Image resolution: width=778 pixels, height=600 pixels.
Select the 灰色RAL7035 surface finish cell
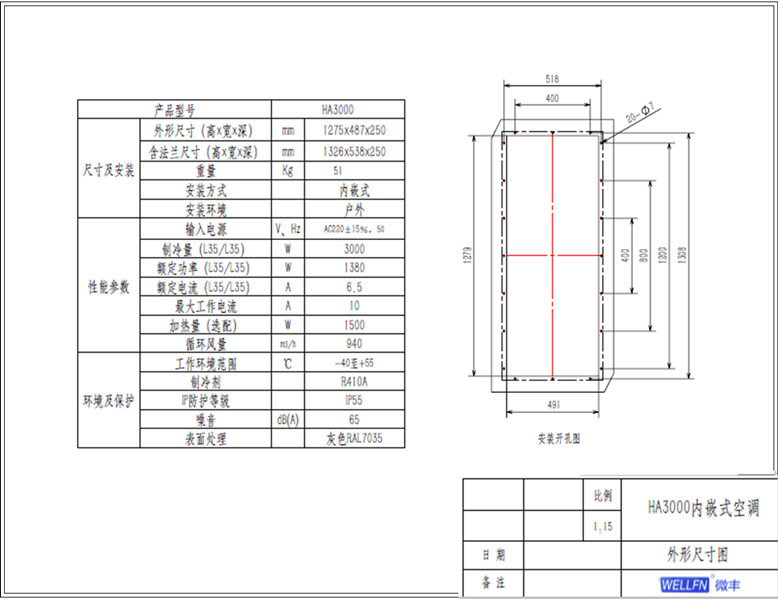tap(354, 438)
